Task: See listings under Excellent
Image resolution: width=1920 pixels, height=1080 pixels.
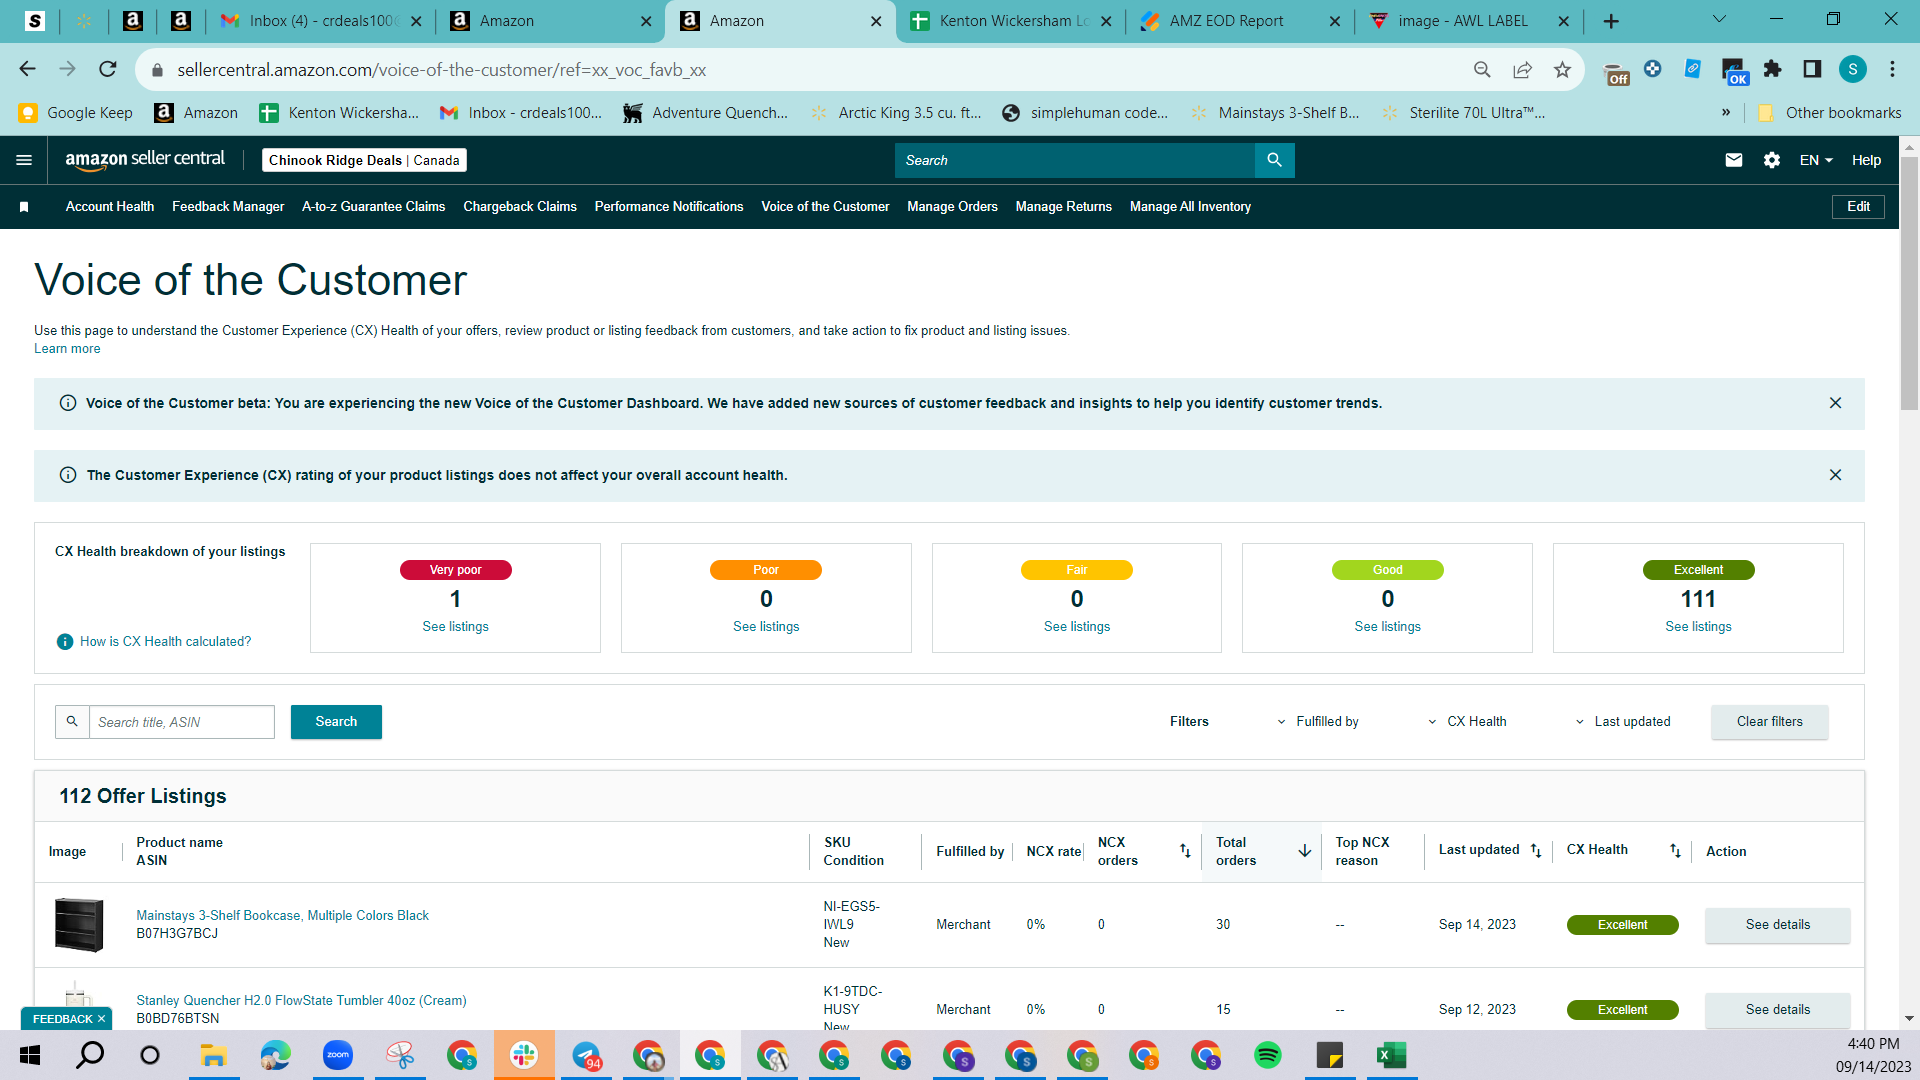Action: pyautogui.click(x=1698, y=627)
